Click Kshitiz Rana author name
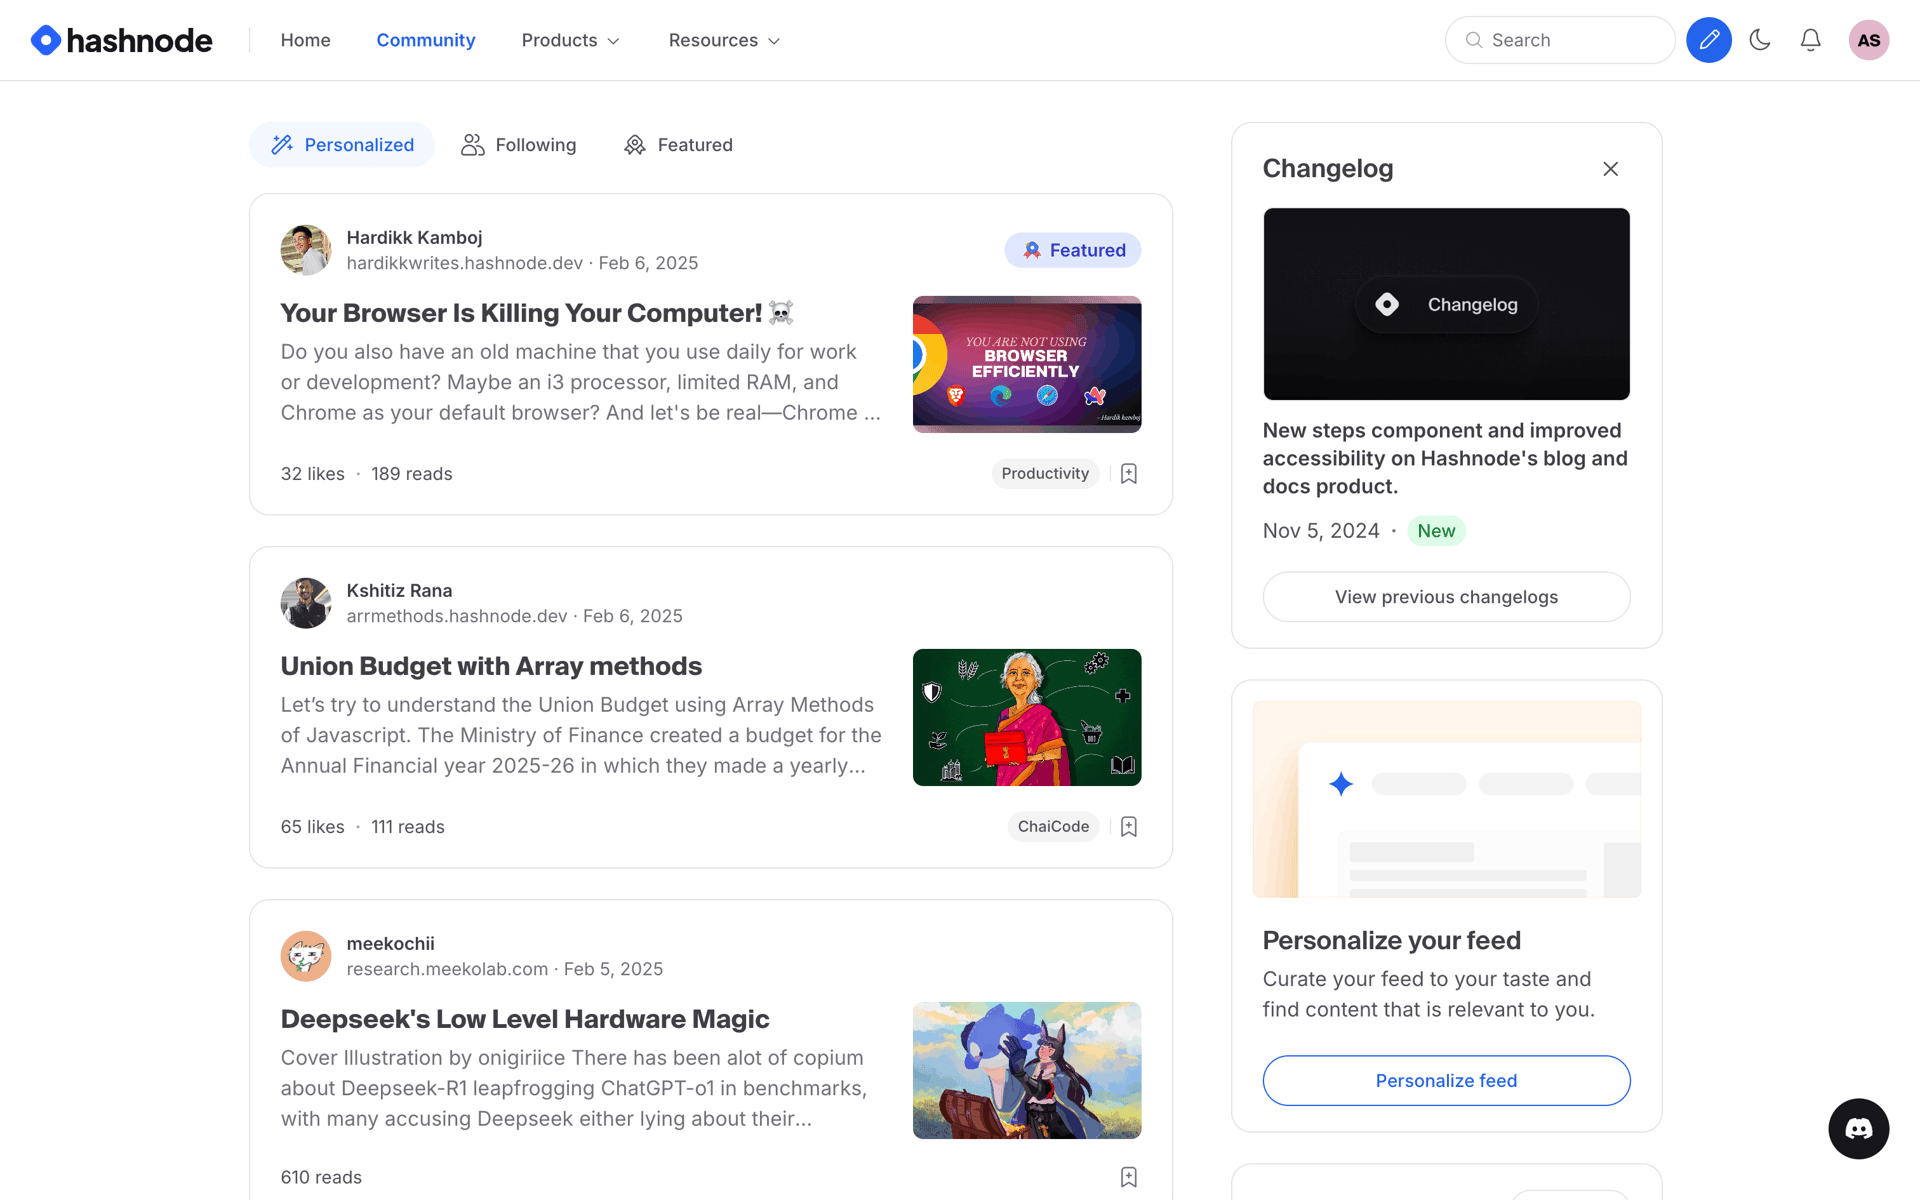This screenshot has height=1200, width=1920. pyautogui.click(x=399, y=590)
